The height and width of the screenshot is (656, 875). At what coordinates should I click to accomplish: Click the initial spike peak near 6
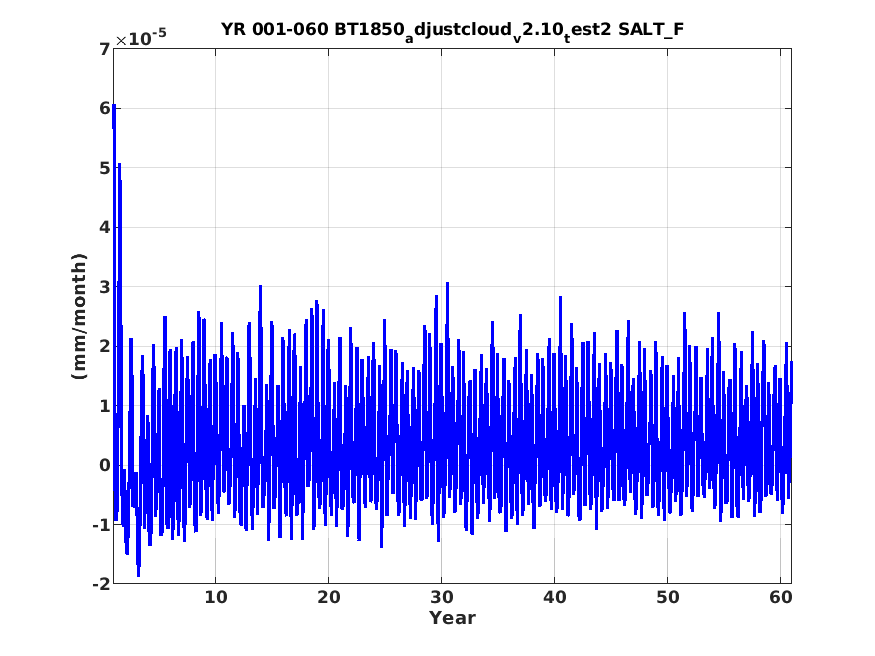coord(114,106)
